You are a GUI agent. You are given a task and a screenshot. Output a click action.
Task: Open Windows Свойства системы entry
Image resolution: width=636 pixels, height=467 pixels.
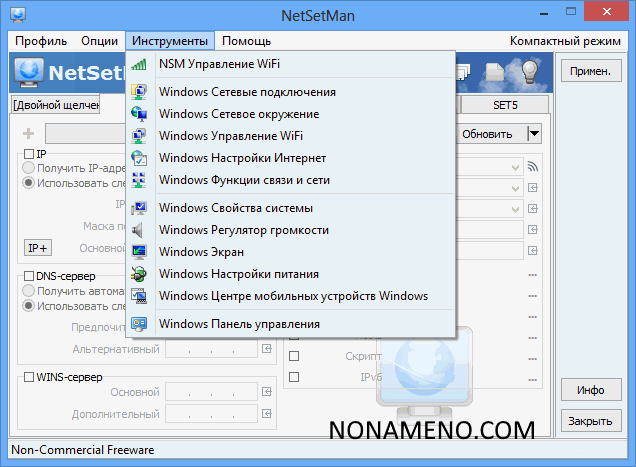pos(236,208)
